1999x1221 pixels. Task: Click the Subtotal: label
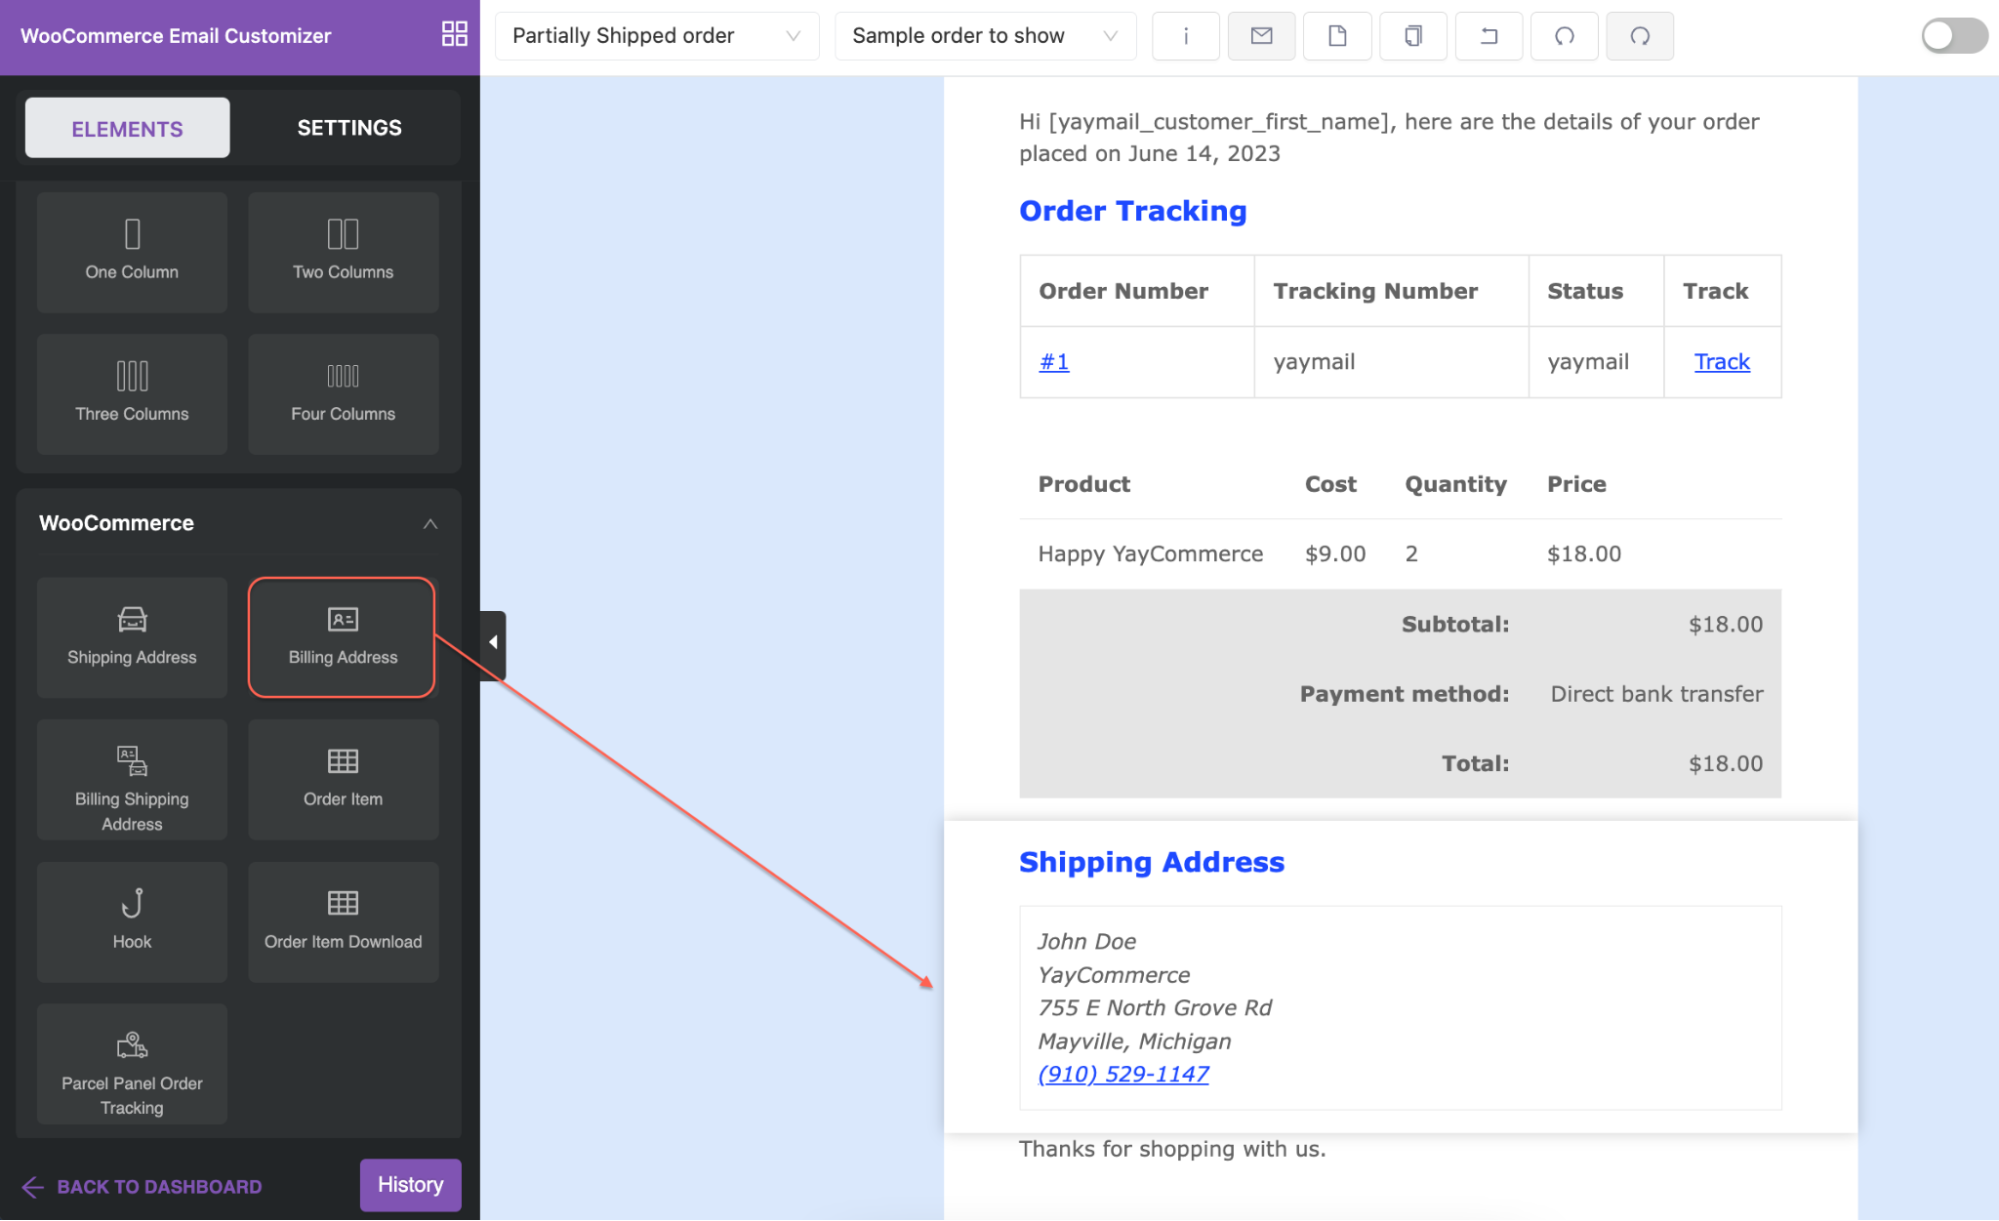click(1455, 624)
